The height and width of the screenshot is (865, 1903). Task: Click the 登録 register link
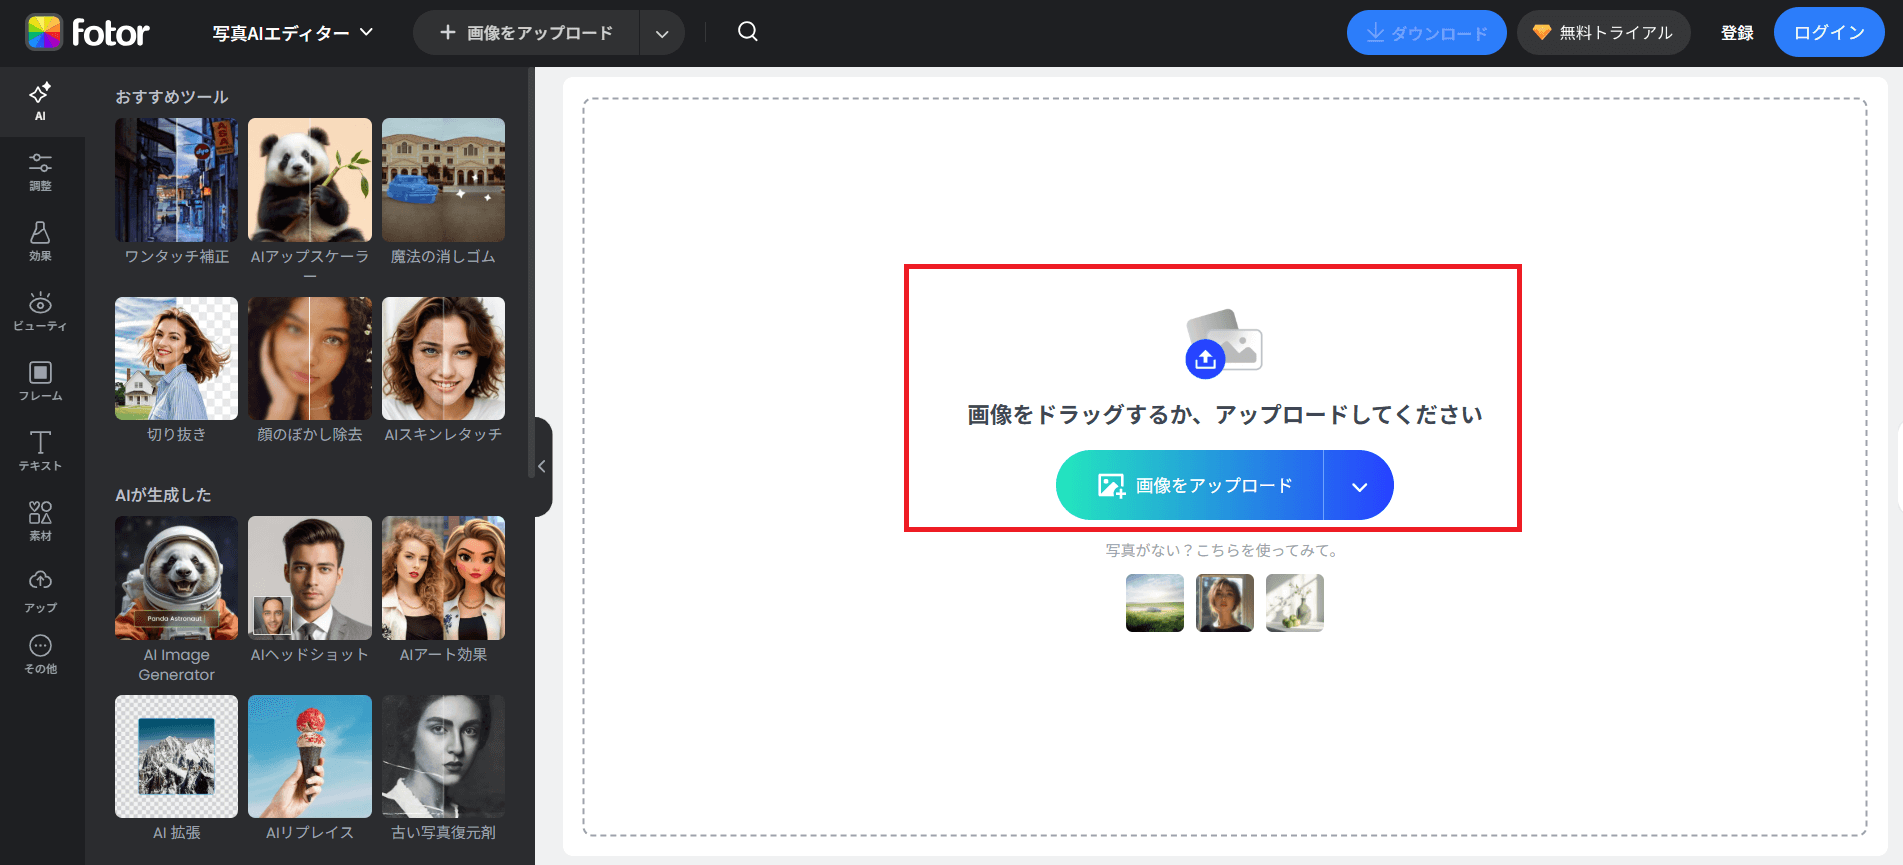pyautogui.click(x=1737, y=33)
